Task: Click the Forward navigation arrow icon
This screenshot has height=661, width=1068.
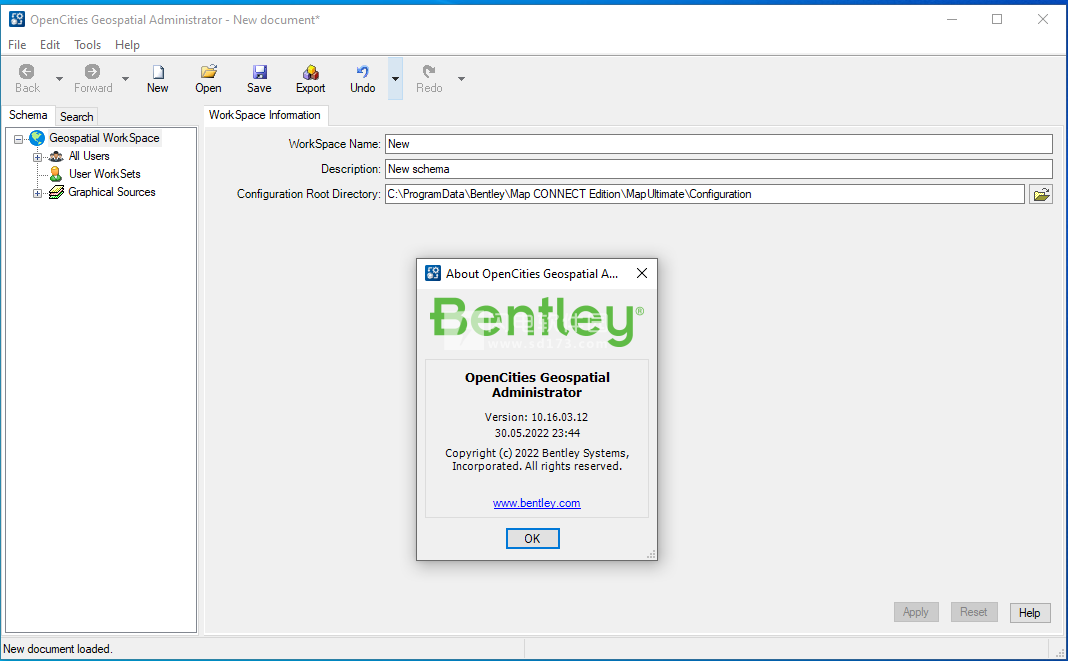Action: click(92, 72)
